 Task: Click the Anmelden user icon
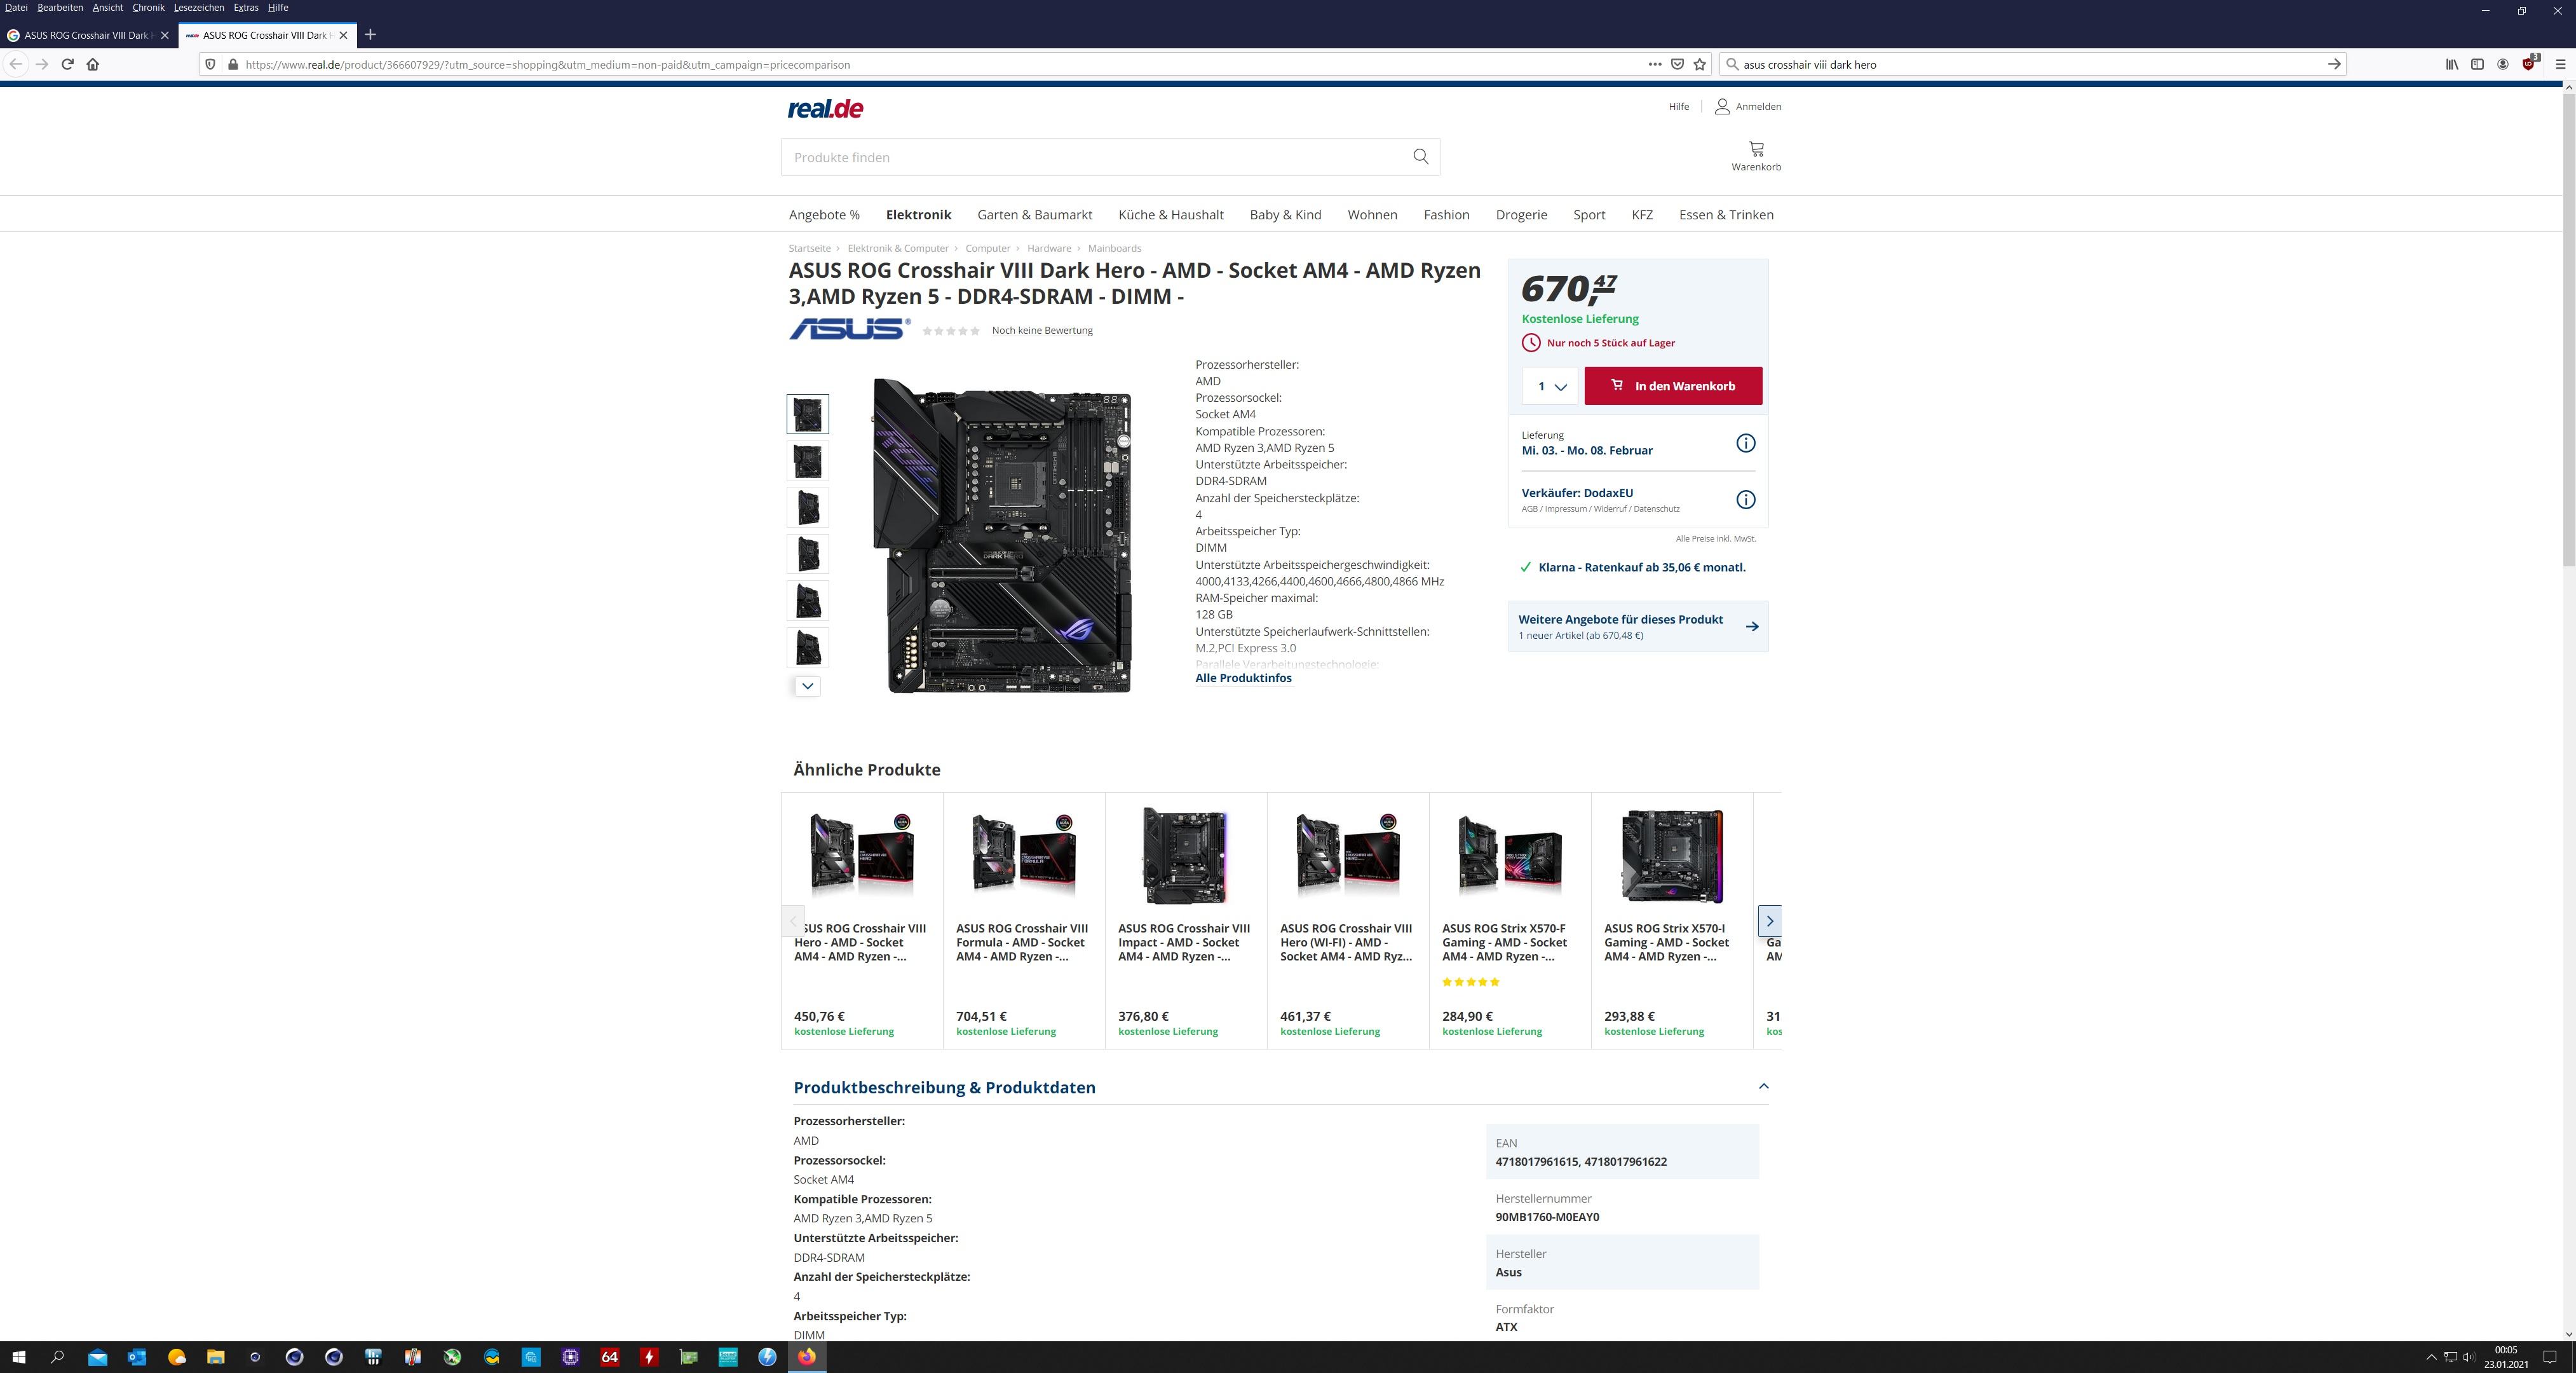pyautogui.click(x=1722, y=106)
